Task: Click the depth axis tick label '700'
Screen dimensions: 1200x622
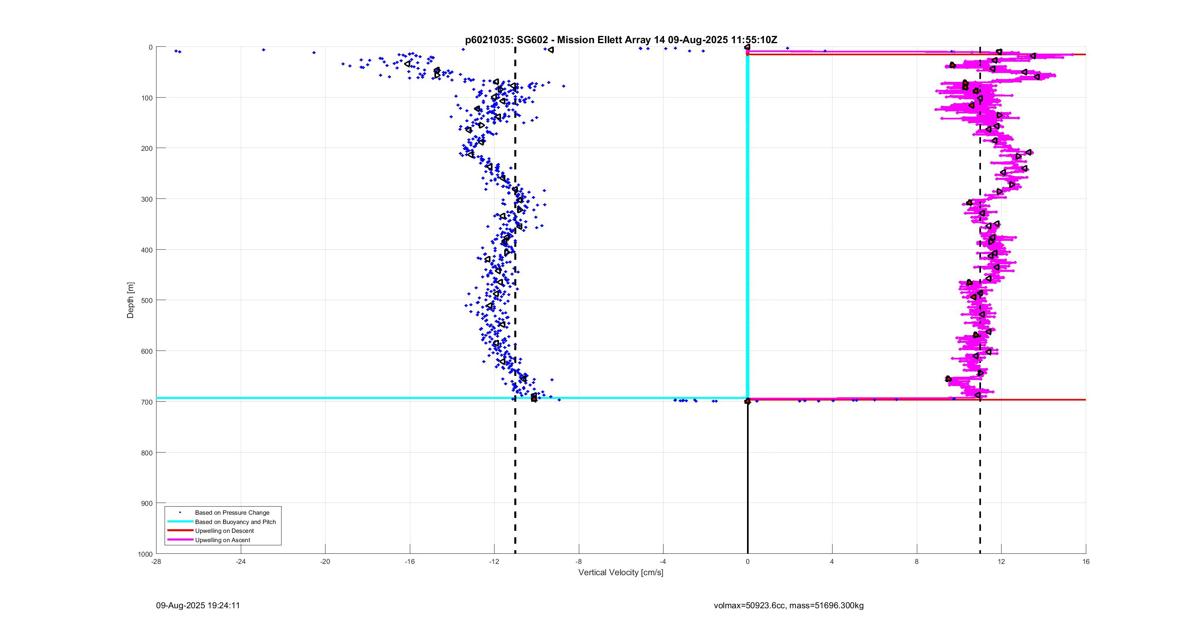Action: [x=146, y=402]
